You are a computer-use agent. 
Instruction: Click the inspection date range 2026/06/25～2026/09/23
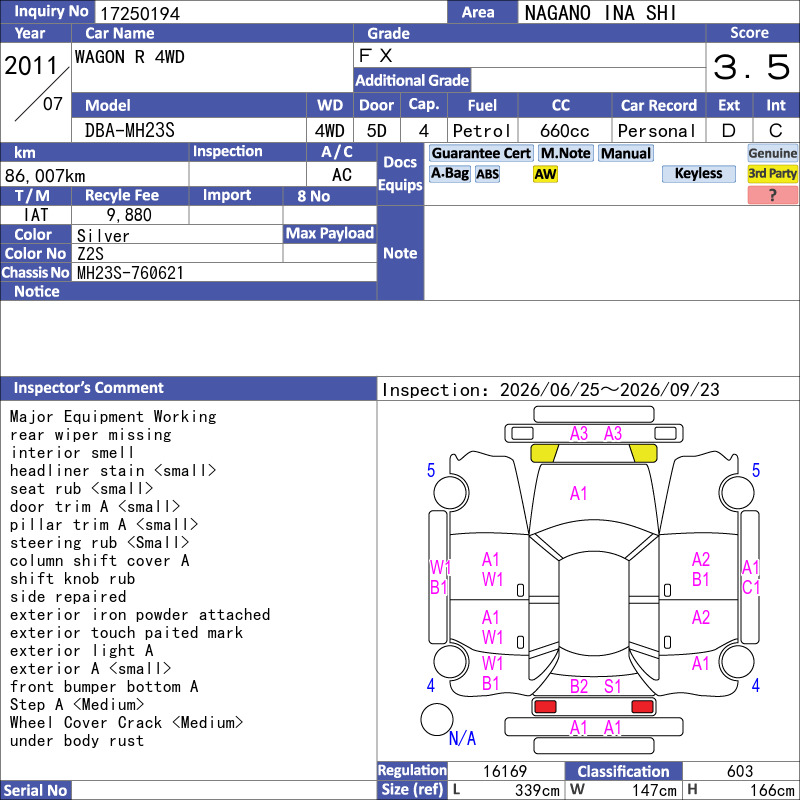tap(609, 390)
